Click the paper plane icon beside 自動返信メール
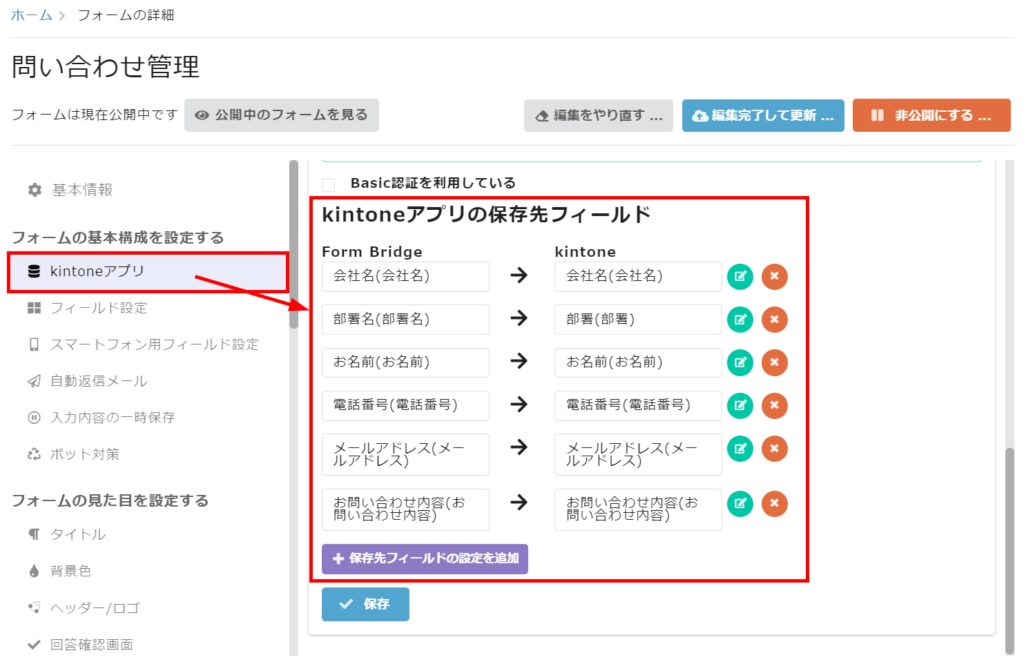The height and width of the screenshot is (662, 1024). click(x=34, y=381)
